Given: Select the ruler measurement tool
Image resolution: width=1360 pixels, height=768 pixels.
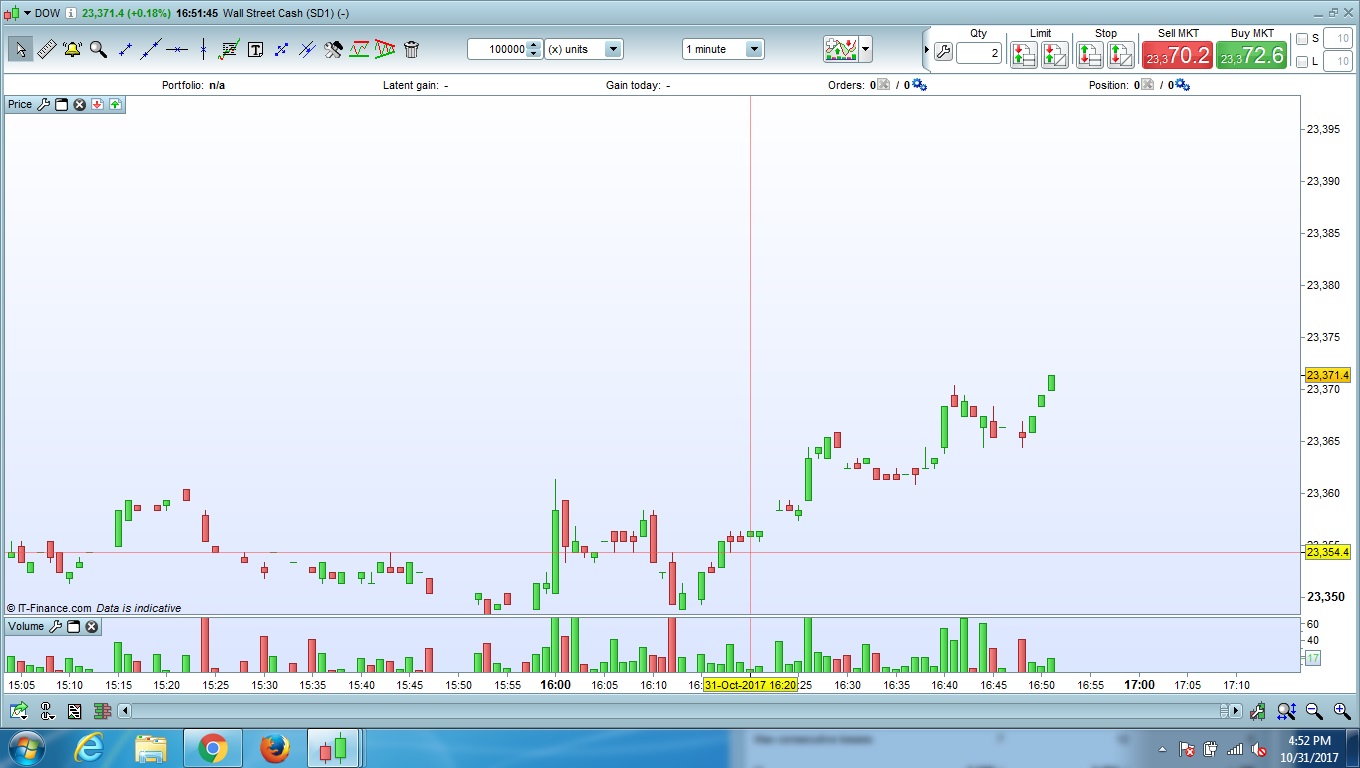Looking at the screenshot, I should coord(46,49).
